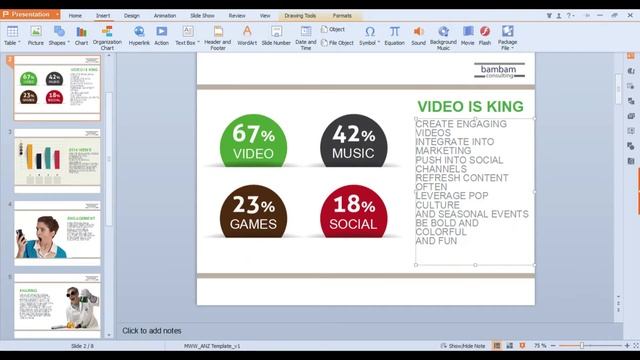640x360 pixels.
Task: Open Header and Footer
Action: click(x=218, y=38)
